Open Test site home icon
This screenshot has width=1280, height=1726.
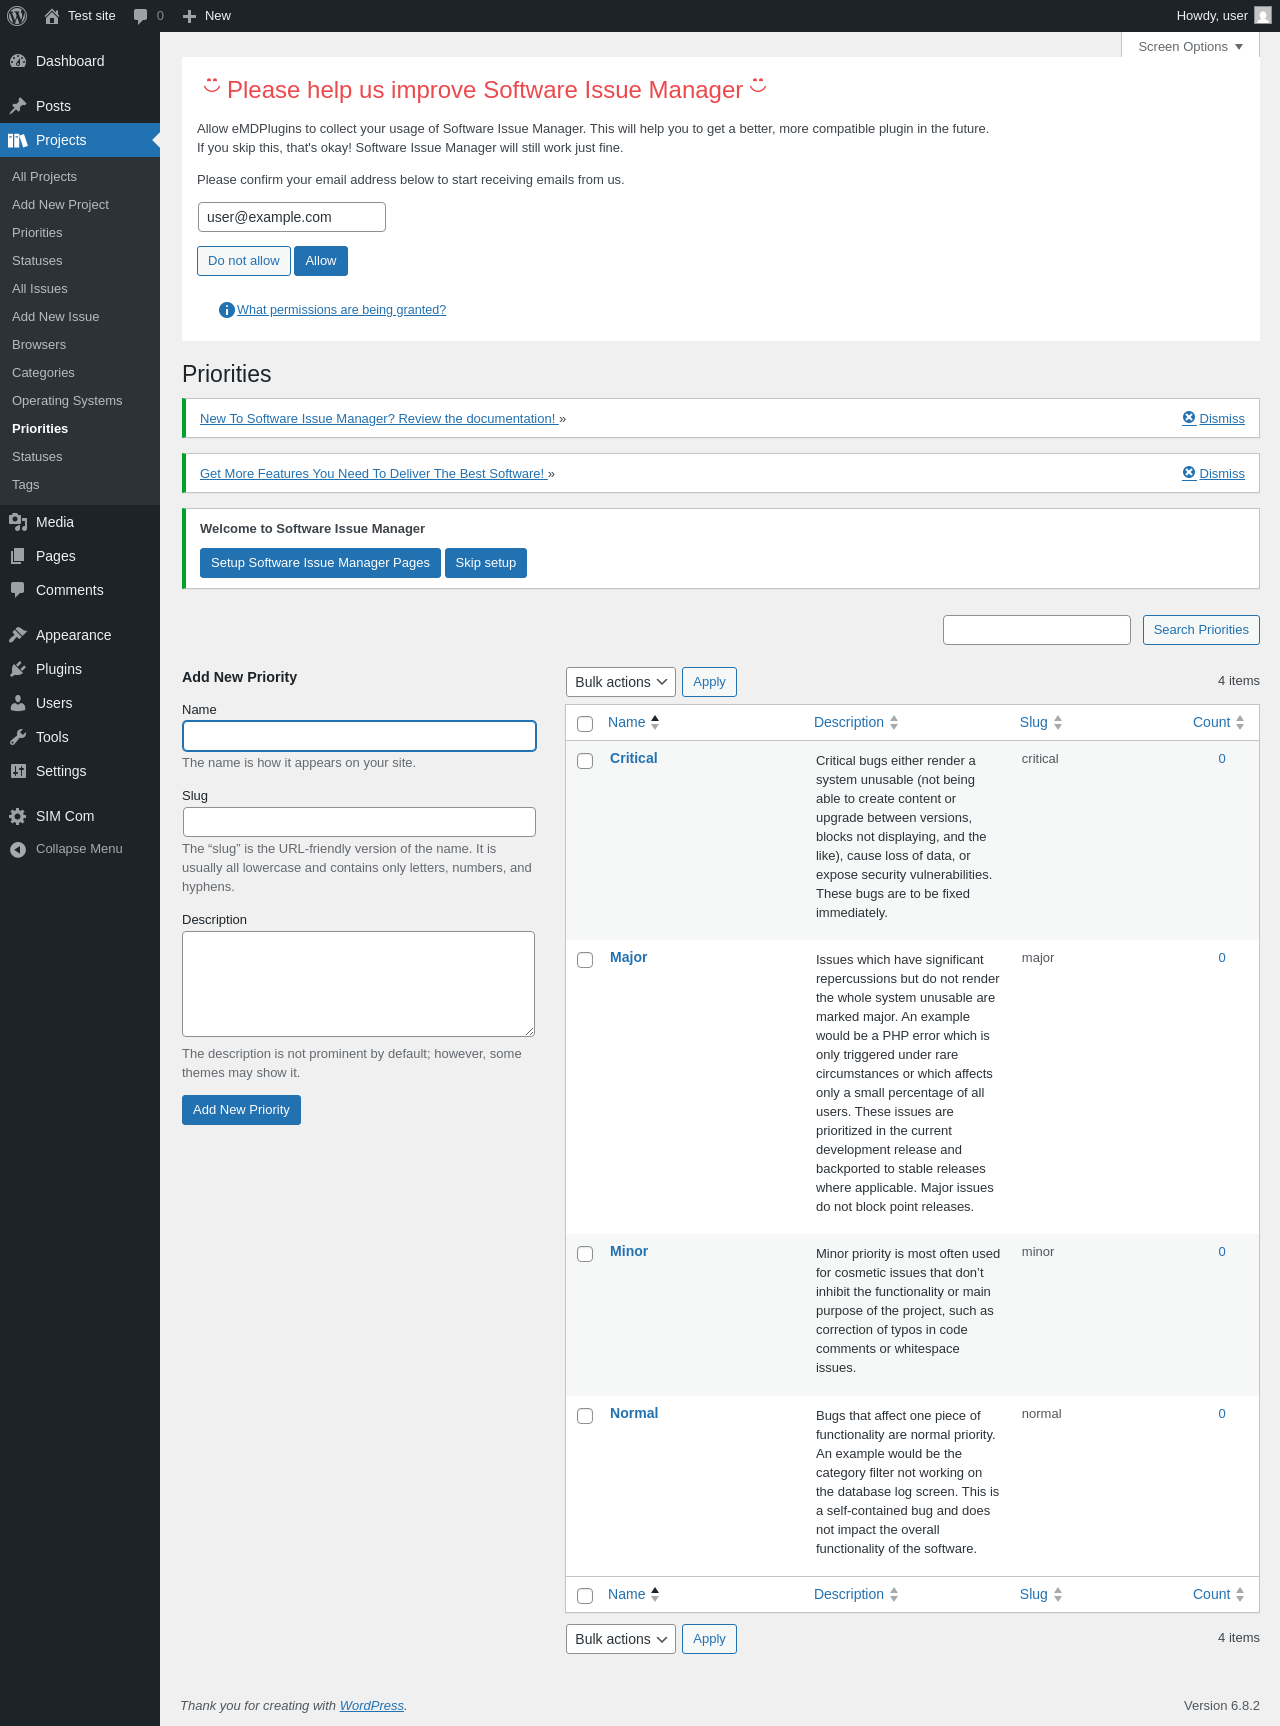coord(52,16)
